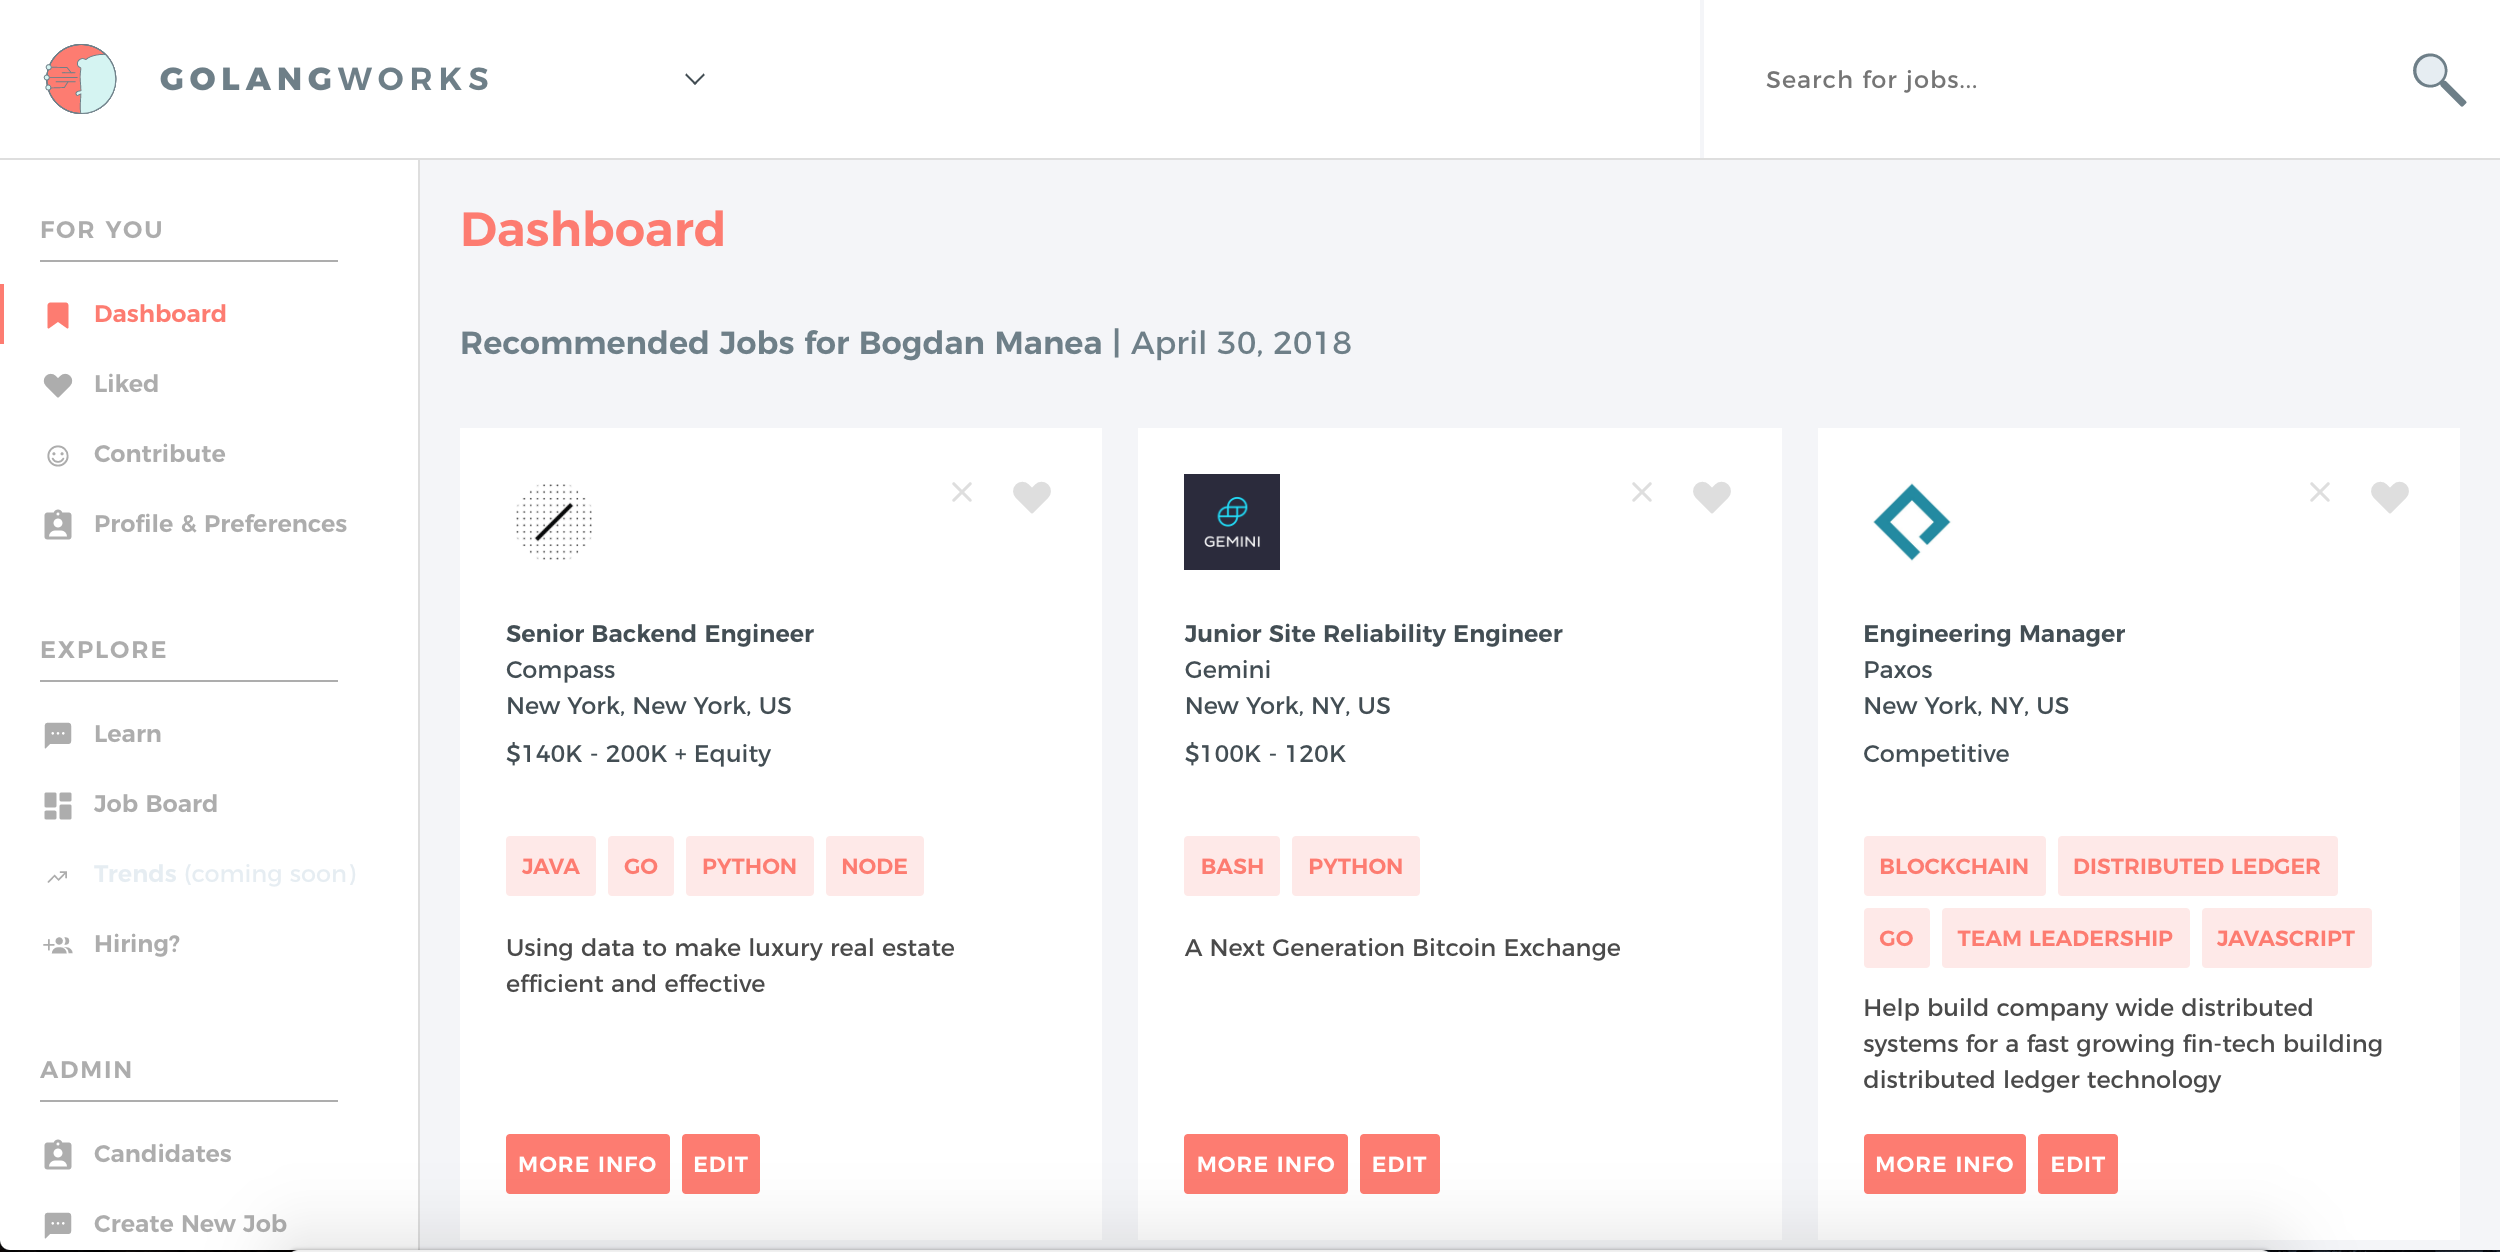
Task: Open Liked via heart icon in sidebar
Action: click(58, 385)
